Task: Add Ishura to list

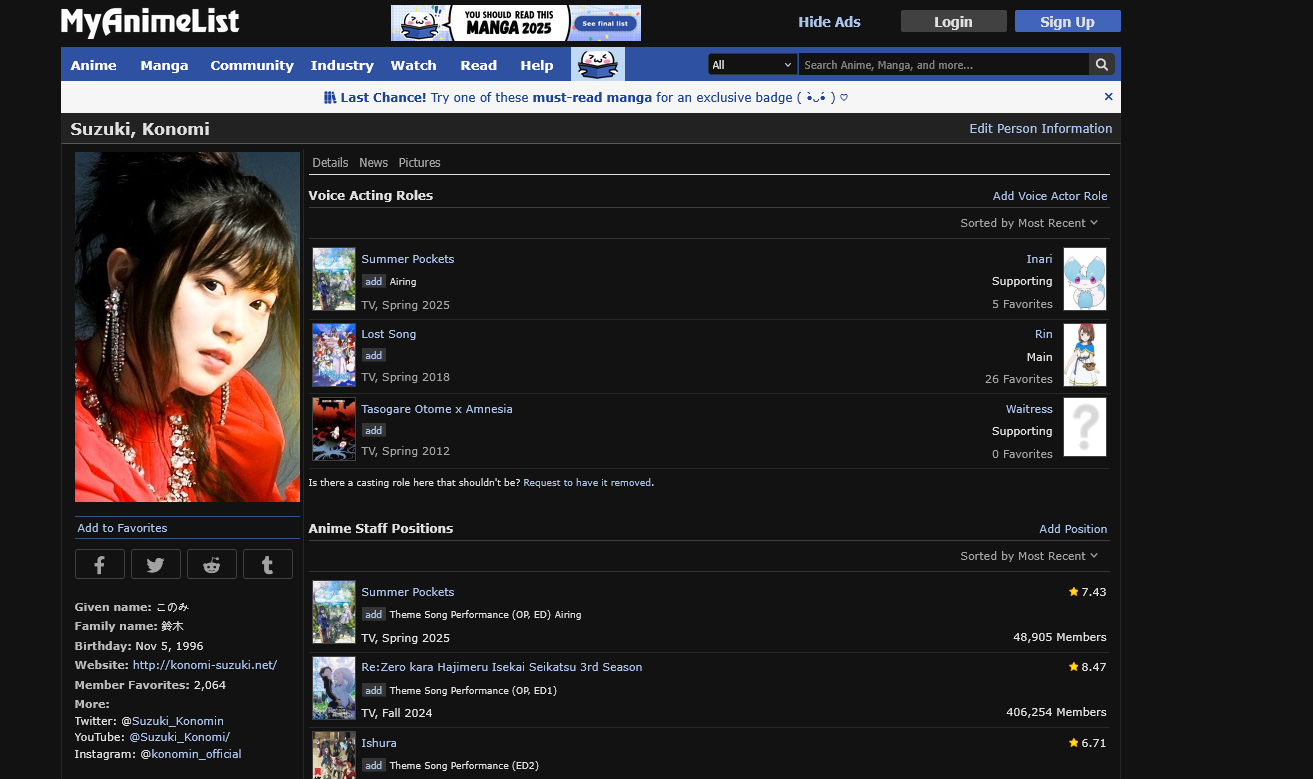Action: tap(373, 765)
